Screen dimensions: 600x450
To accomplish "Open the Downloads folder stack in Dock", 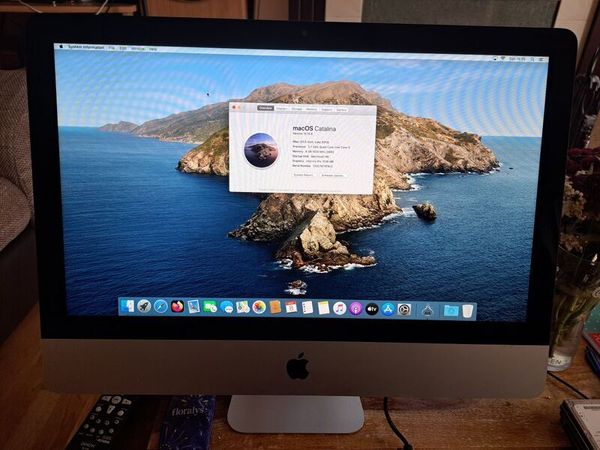I will (450, 310).
